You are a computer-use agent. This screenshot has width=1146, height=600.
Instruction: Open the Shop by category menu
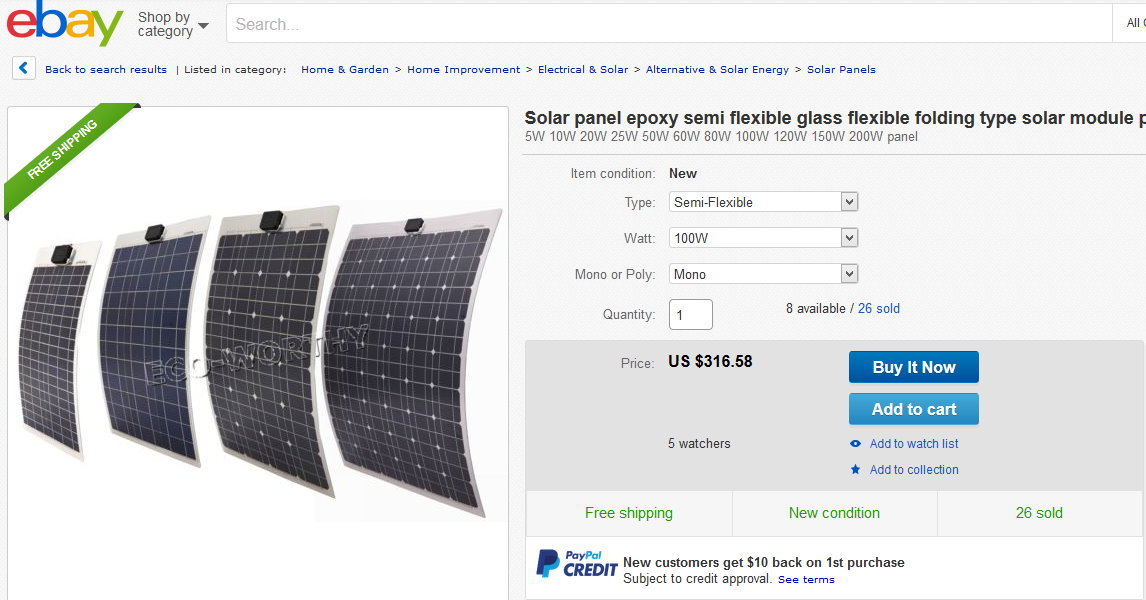173,24
